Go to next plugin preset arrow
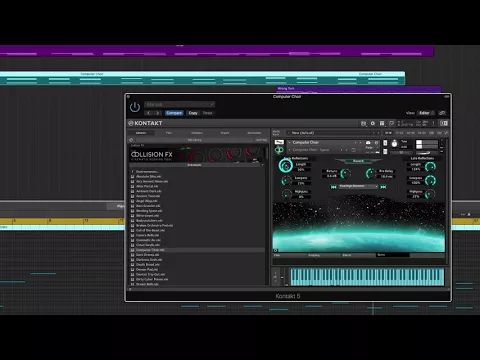This screenshot has height=360, width=480. coord(157,113)
